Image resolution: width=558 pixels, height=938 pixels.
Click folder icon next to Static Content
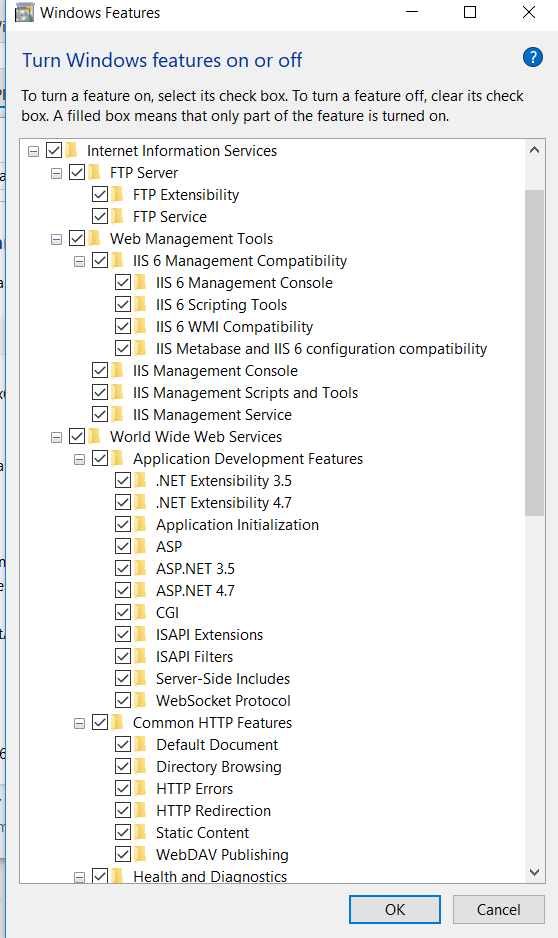141,832
